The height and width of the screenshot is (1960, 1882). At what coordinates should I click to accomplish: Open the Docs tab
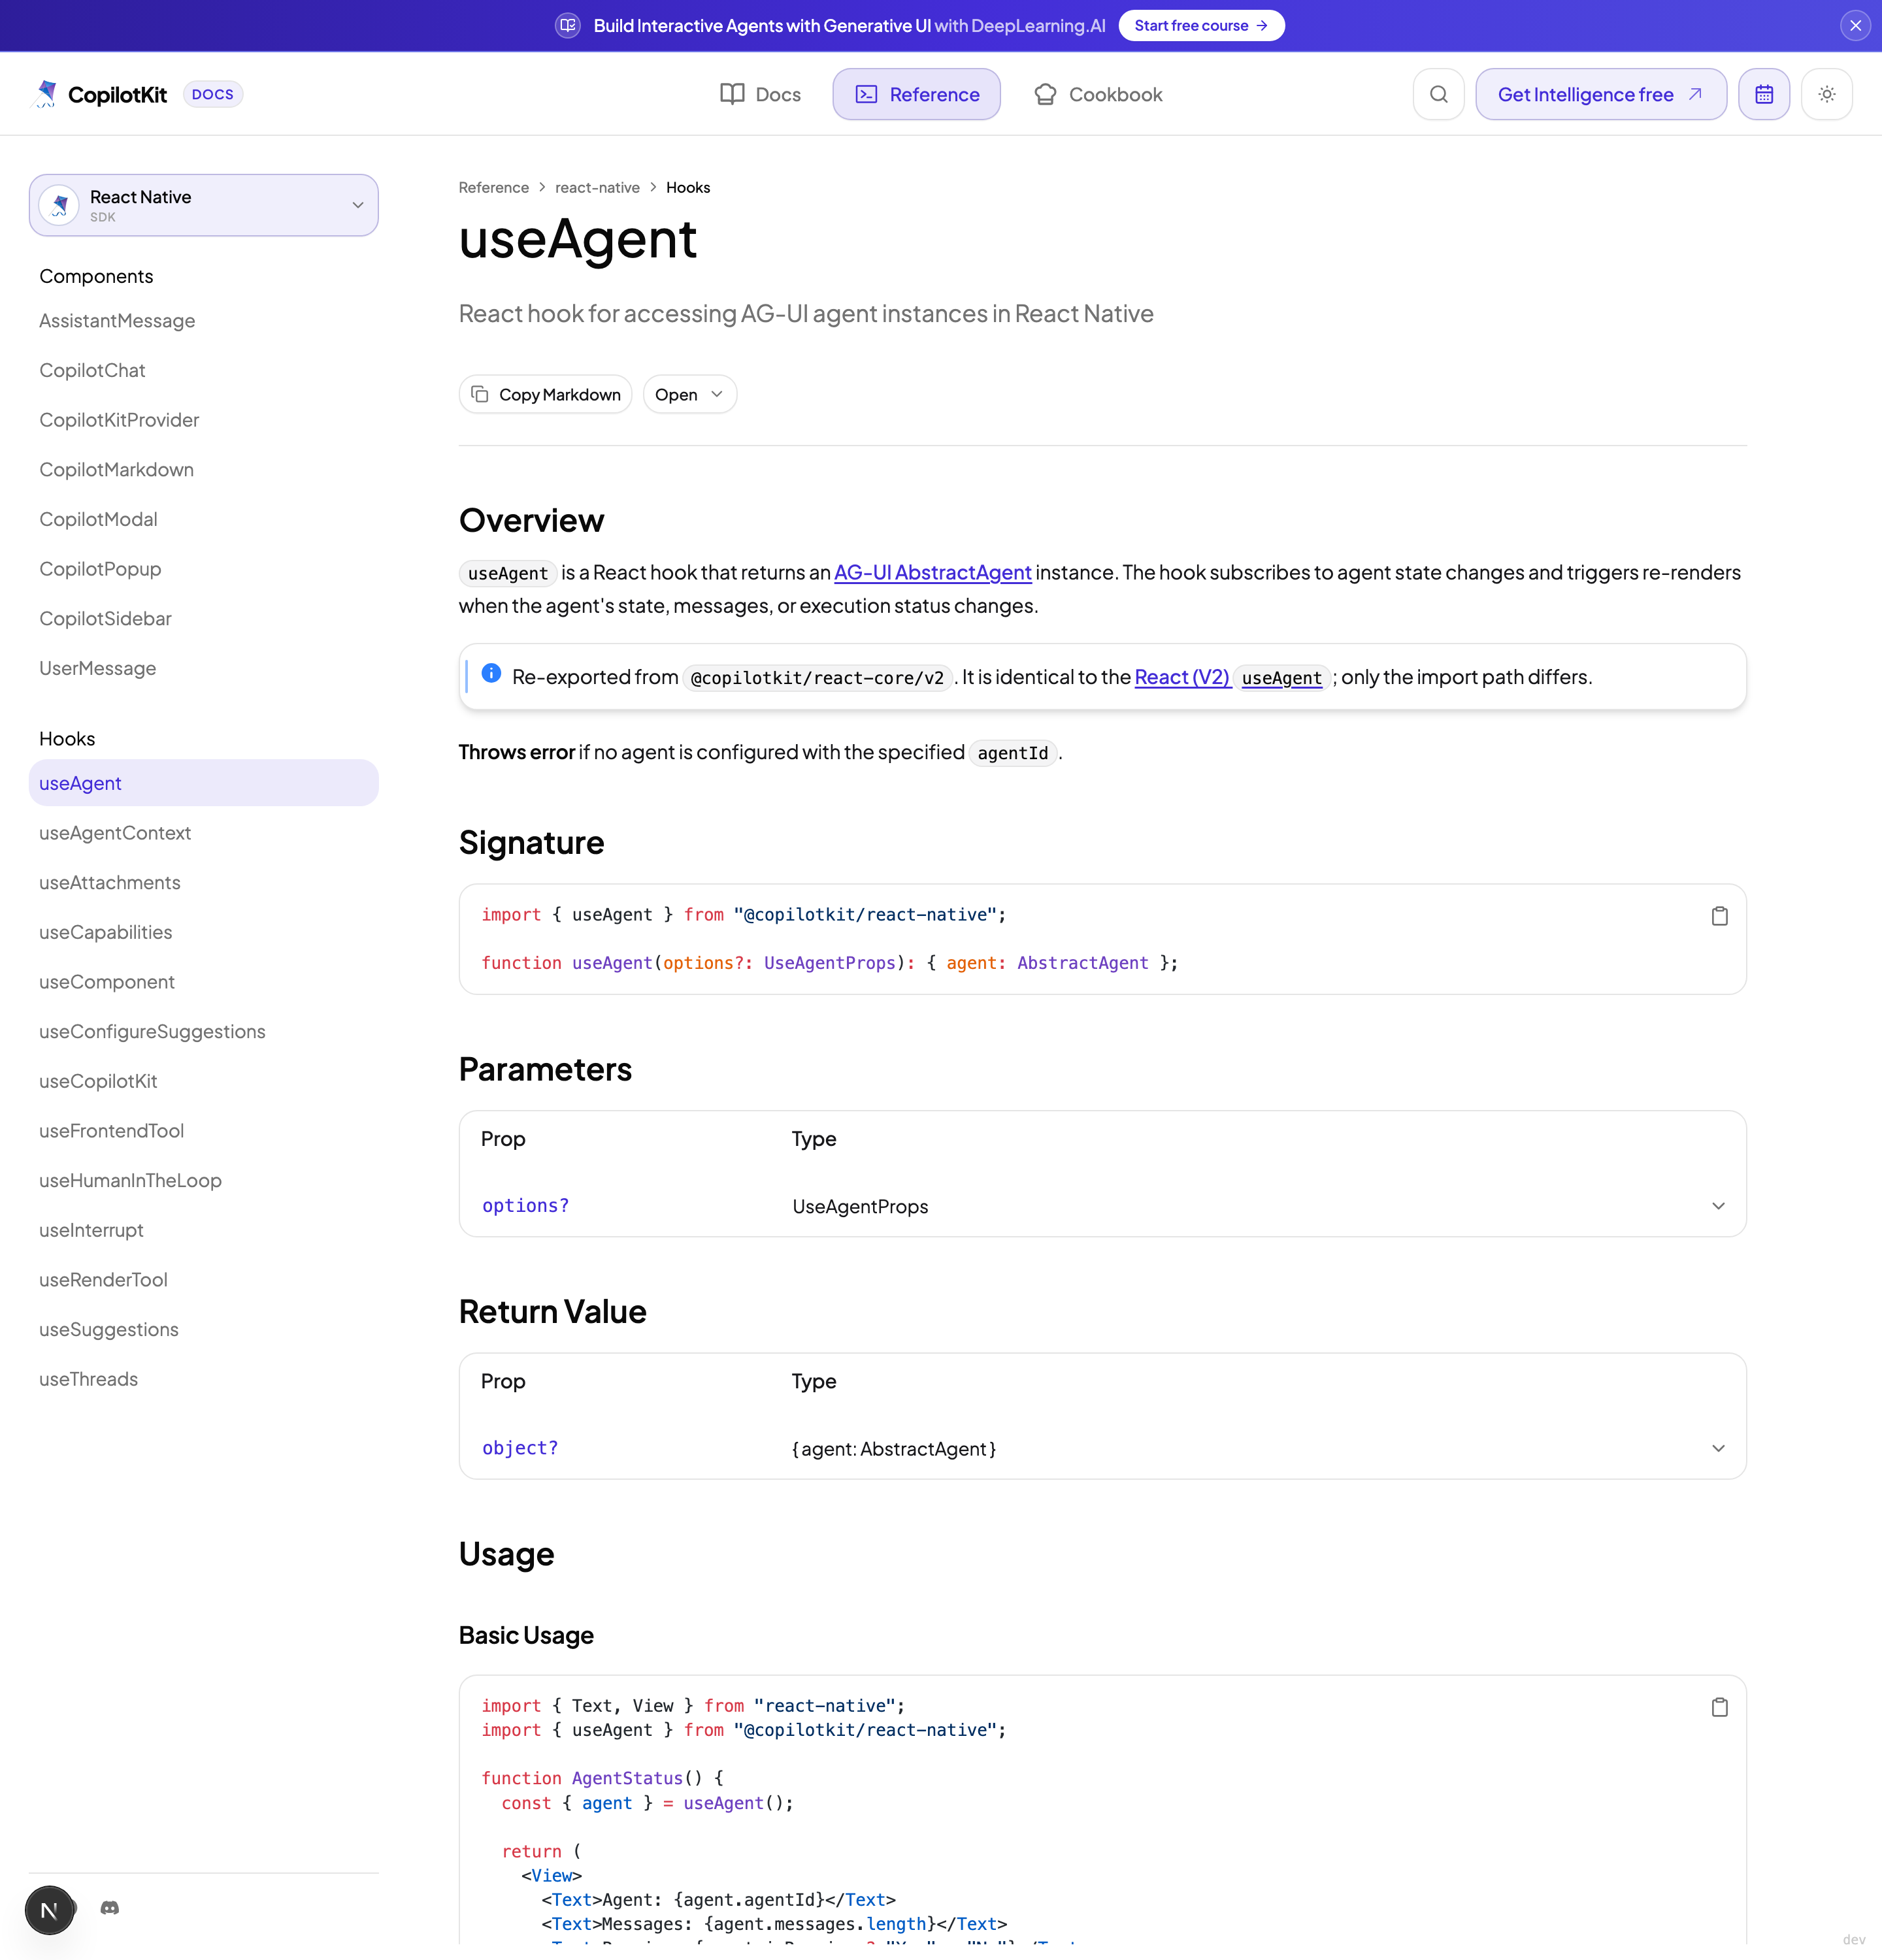[760, 94]
